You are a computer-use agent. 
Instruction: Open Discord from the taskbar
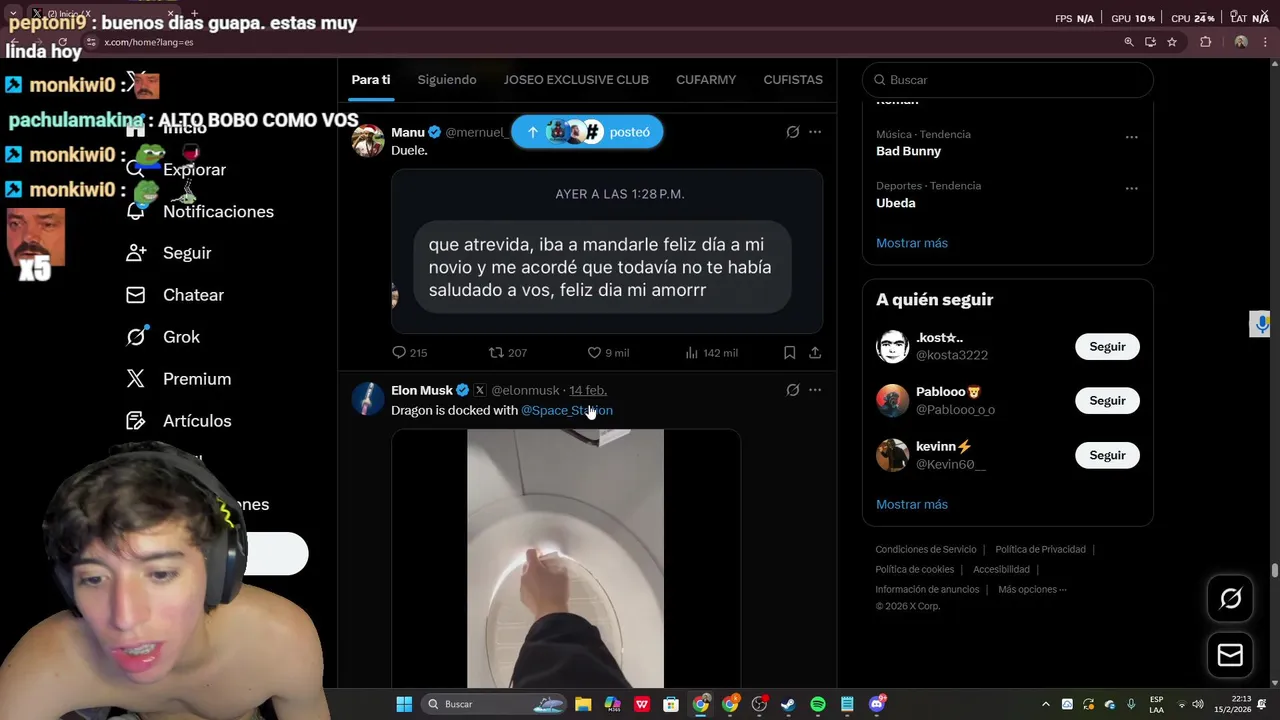coord(876,704)
